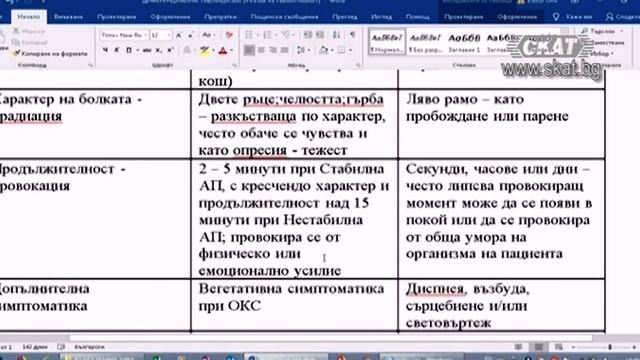Screen dimensions: 640x360
Task: Align text left
Action: pos(249,50)
